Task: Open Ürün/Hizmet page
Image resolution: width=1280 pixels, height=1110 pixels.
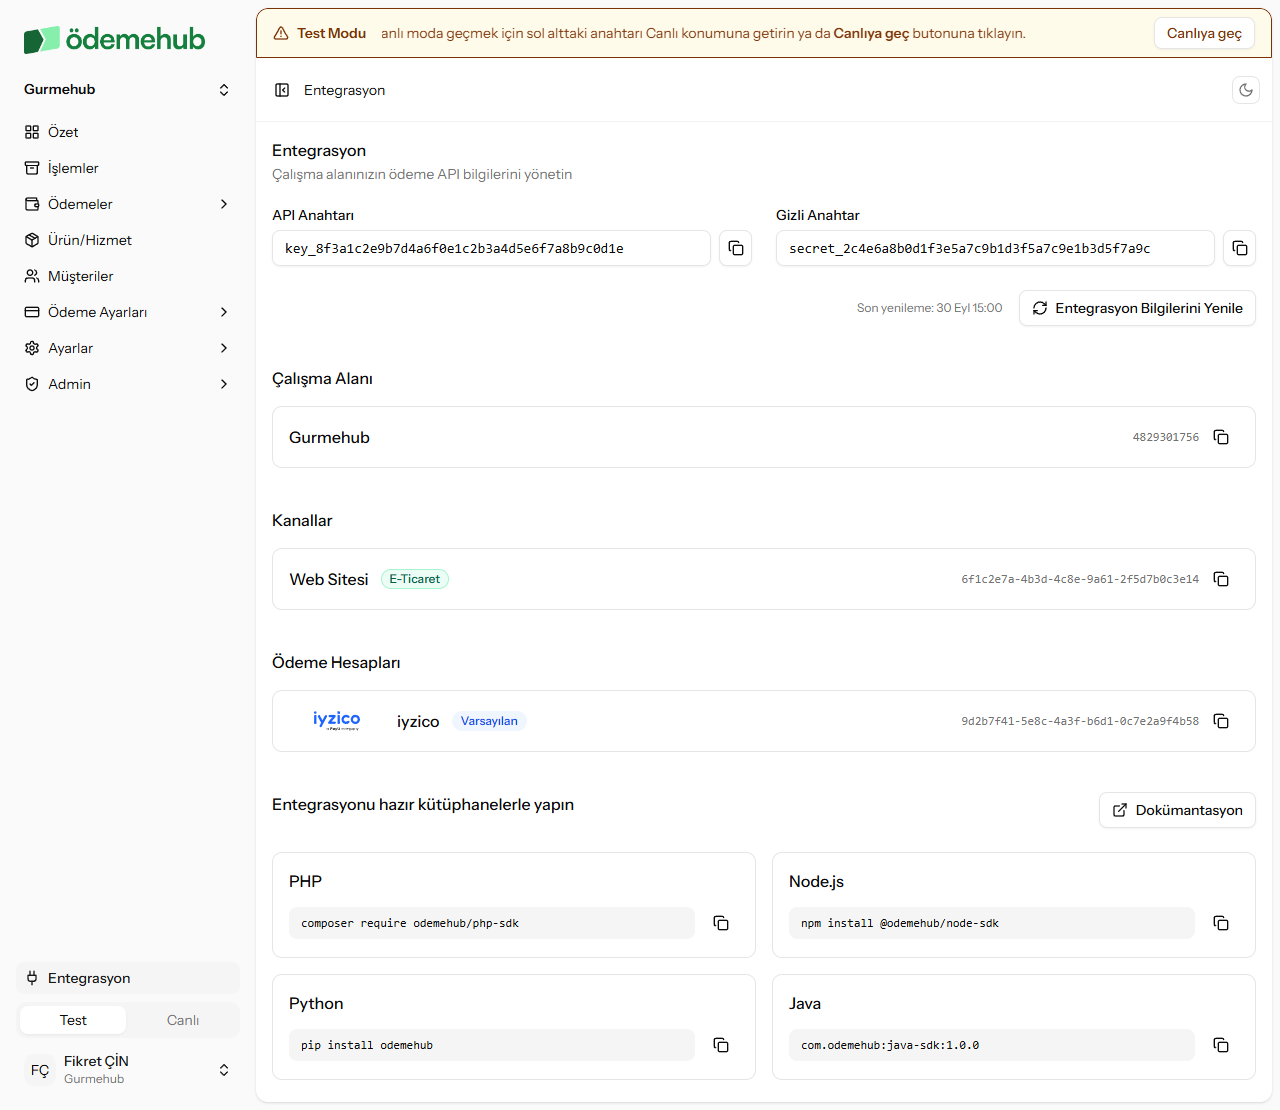Action: click(127, 240)
